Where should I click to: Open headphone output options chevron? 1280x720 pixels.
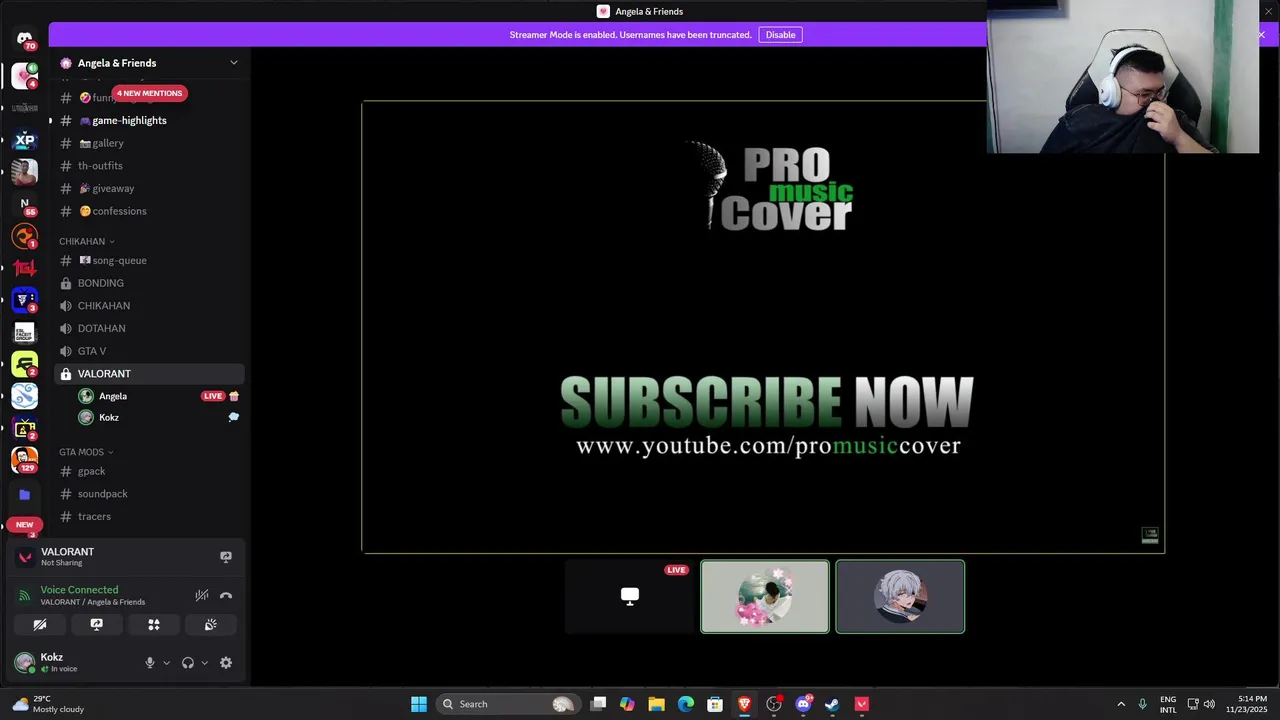click(204, 662)
